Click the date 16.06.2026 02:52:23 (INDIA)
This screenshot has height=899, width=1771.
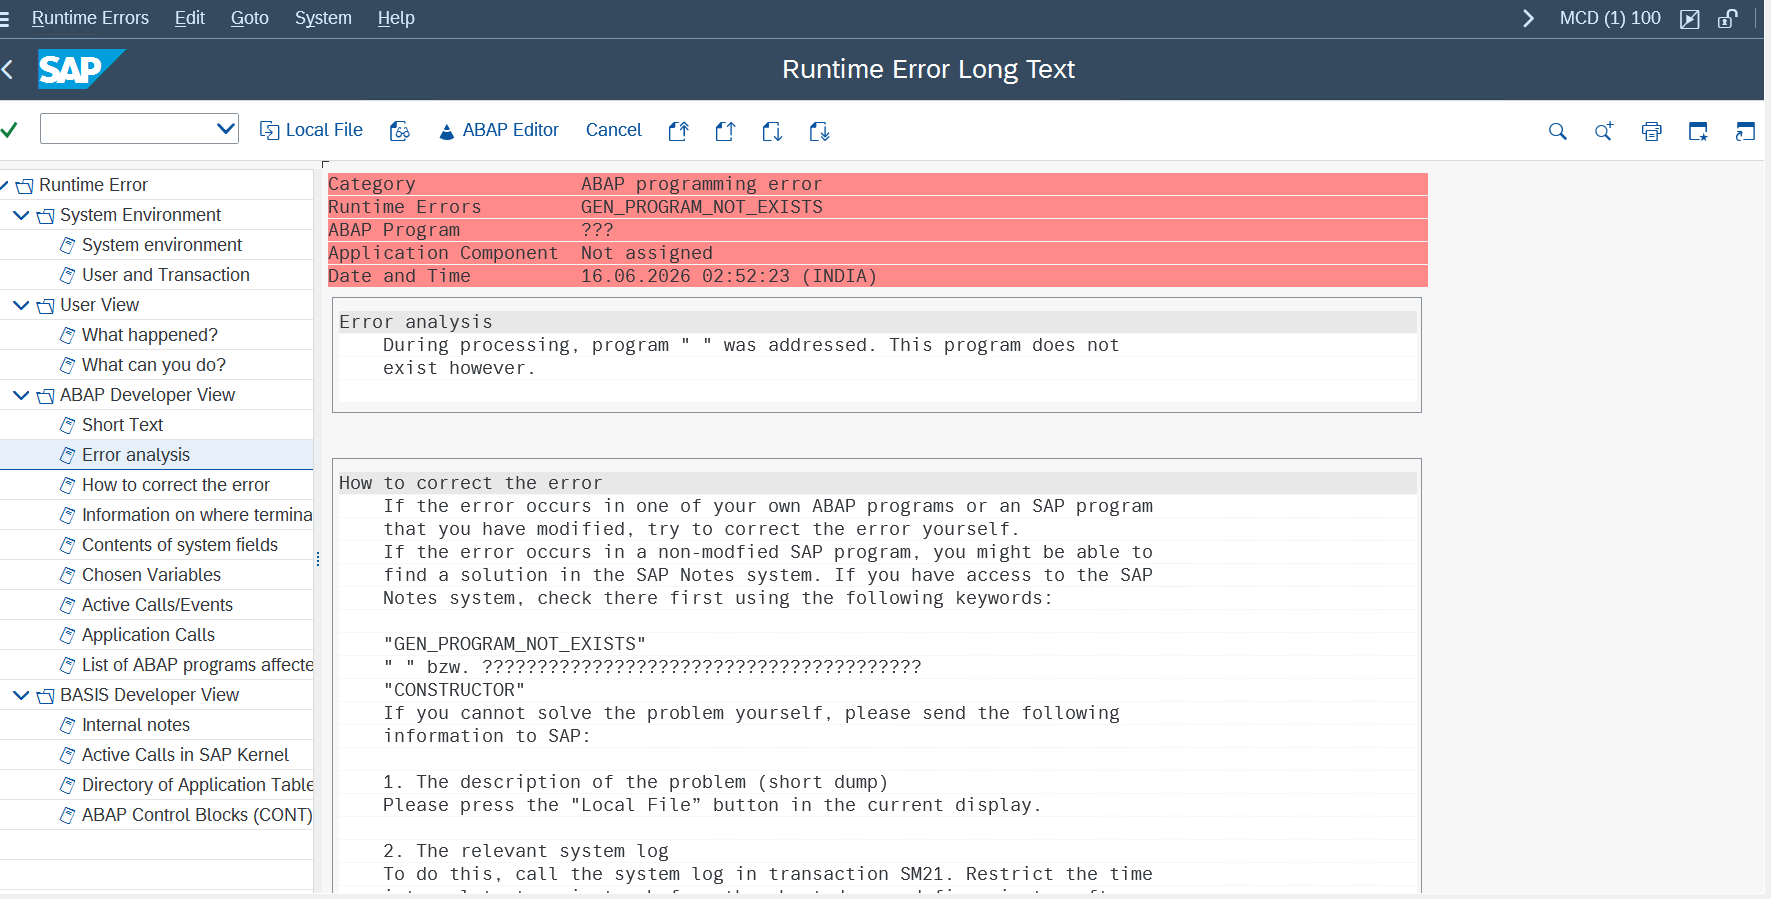(729, 276)
